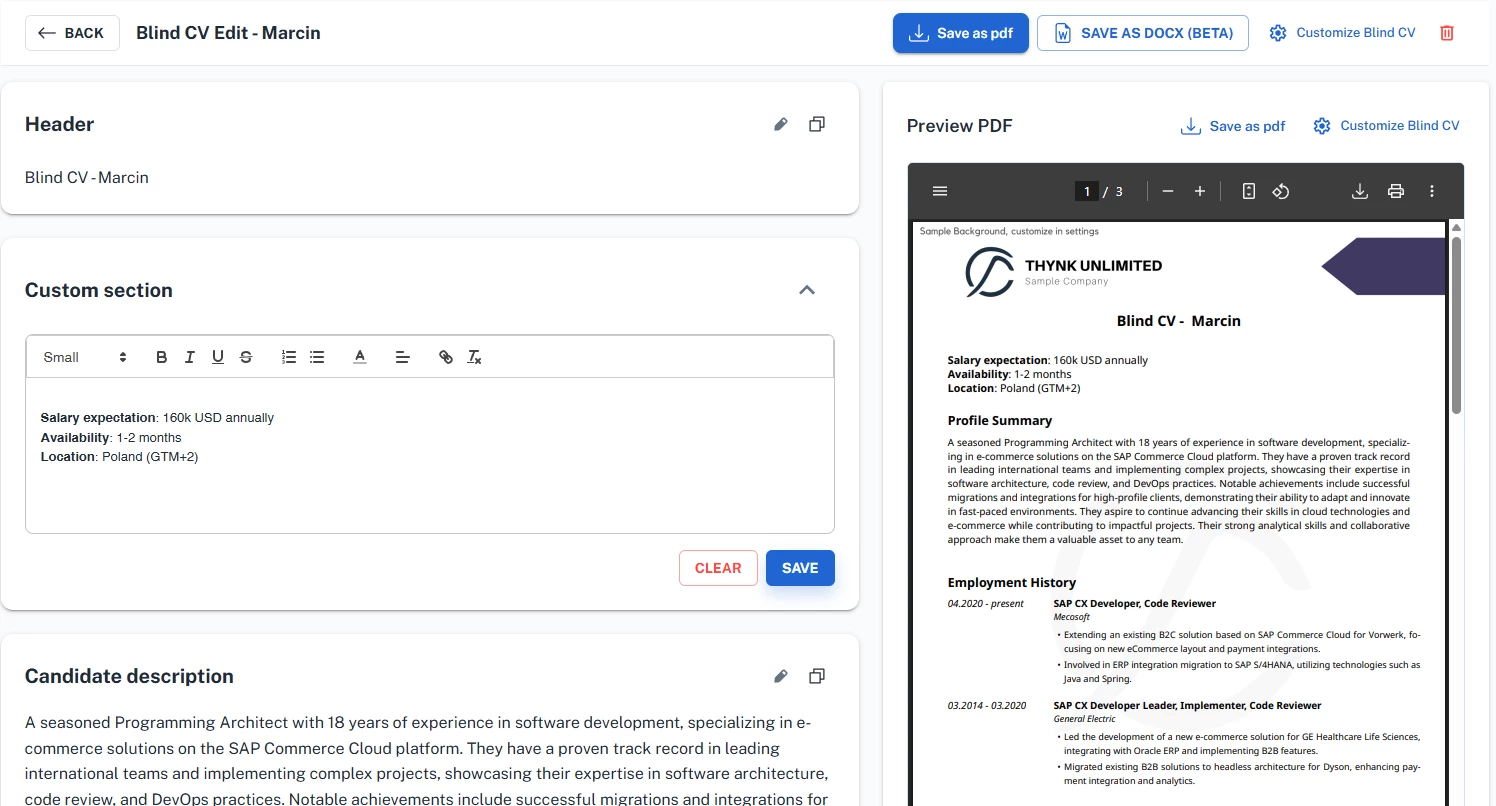1496x806 pixels.
Task: Click the PDF page number field
Action: click(x=1087, y=192)
